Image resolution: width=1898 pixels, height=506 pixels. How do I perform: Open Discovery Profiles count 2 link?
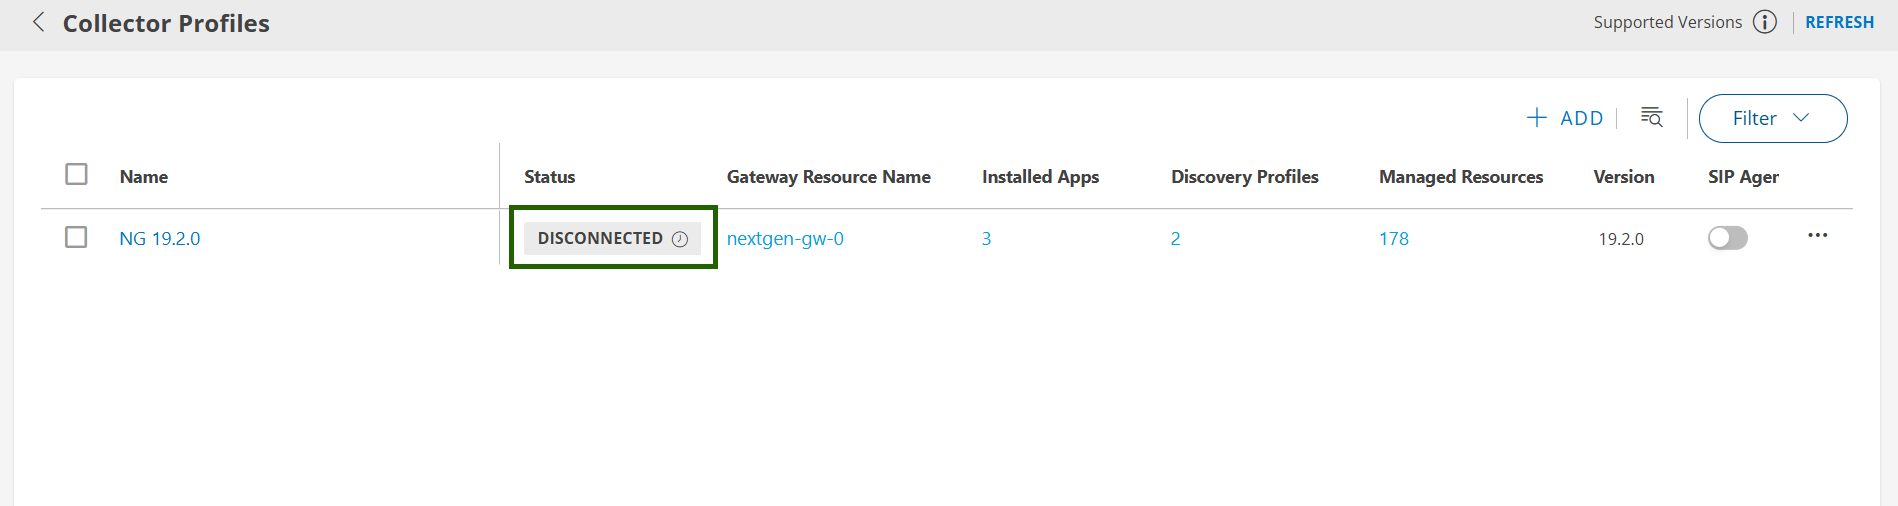coord(1175,239)
